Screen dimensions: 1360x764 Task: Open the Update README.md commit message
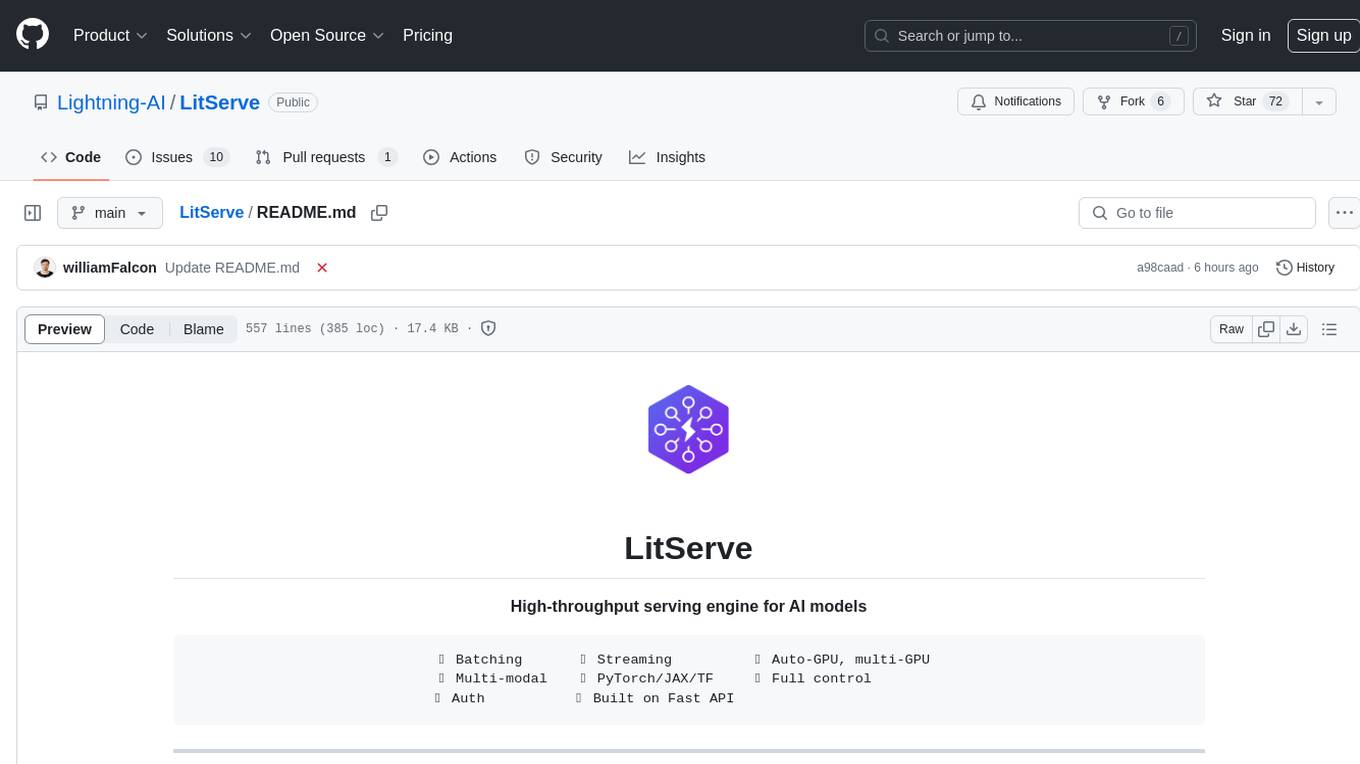tap(232, 267)
